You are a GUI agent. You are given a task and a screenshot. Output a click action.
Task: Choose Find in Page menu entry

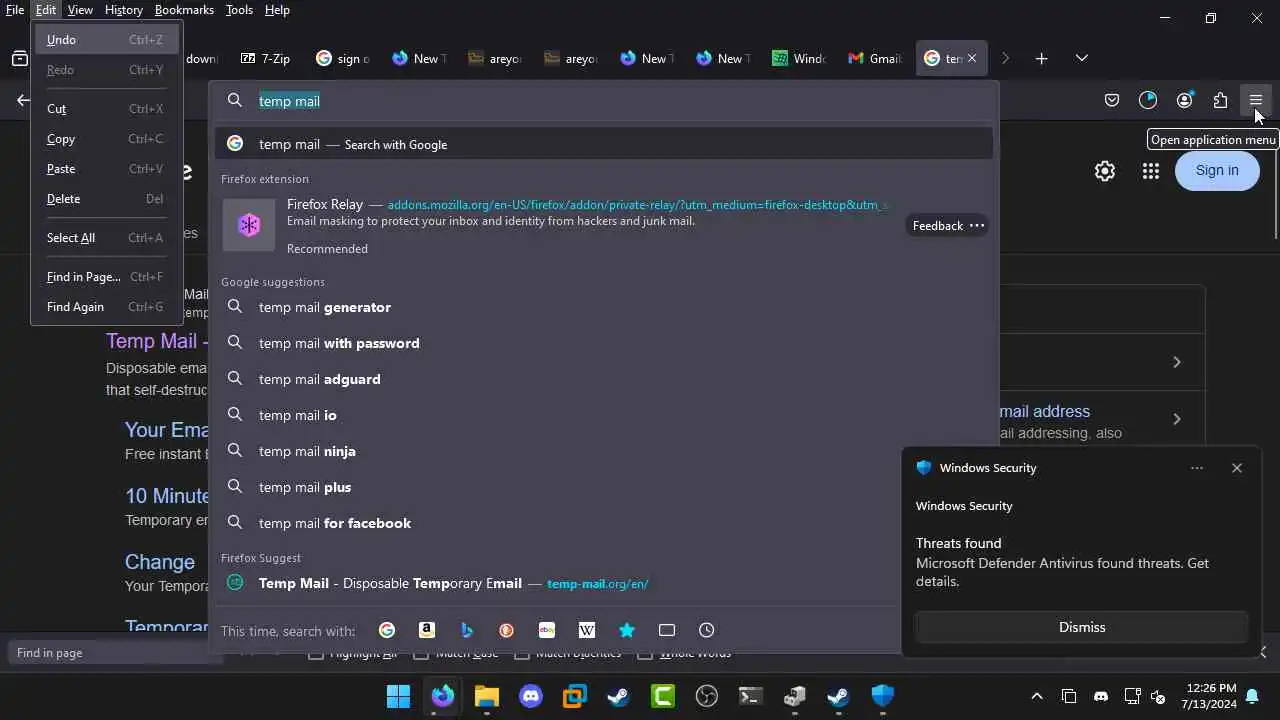(106, 277)
